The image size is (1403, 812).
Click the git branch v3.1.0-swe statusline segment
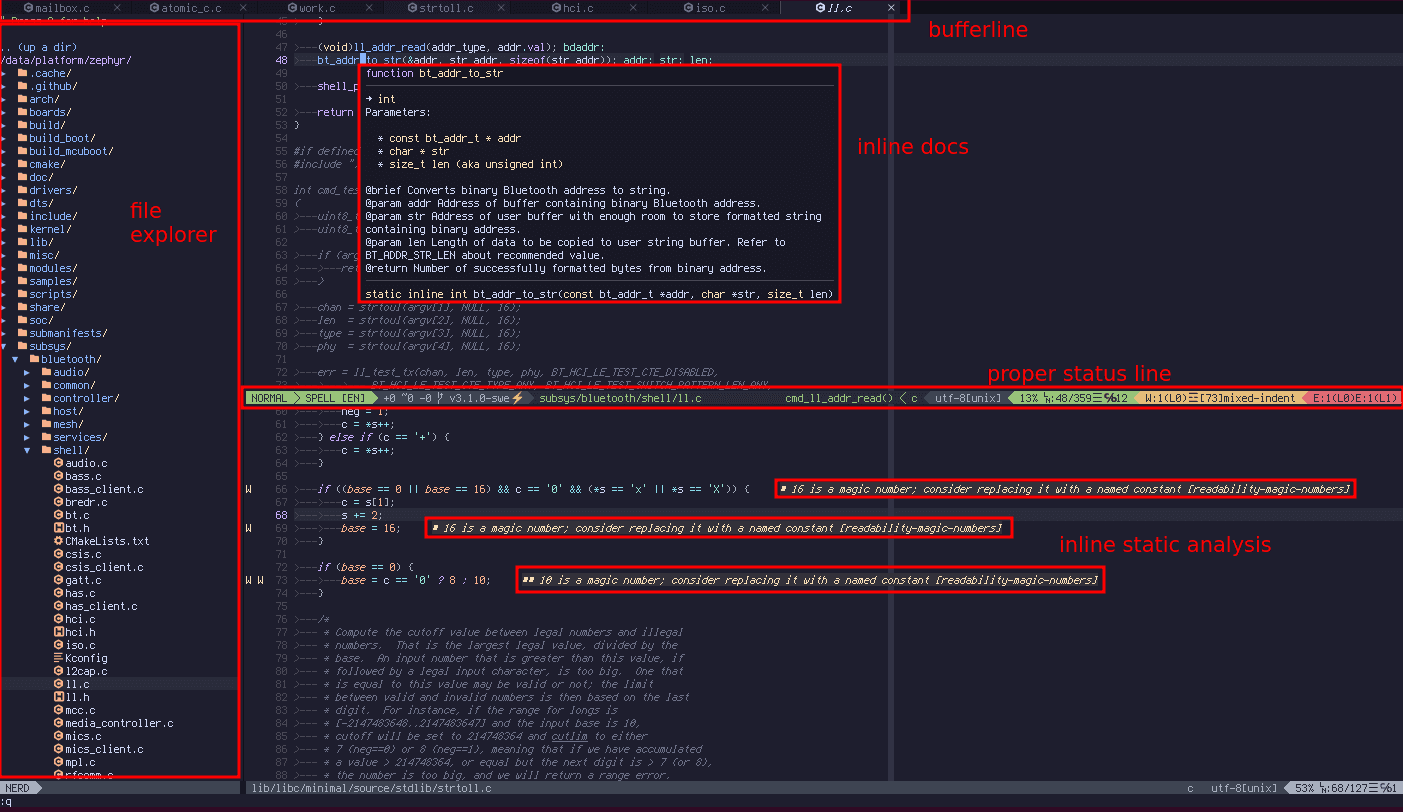[x=480, y=396]
